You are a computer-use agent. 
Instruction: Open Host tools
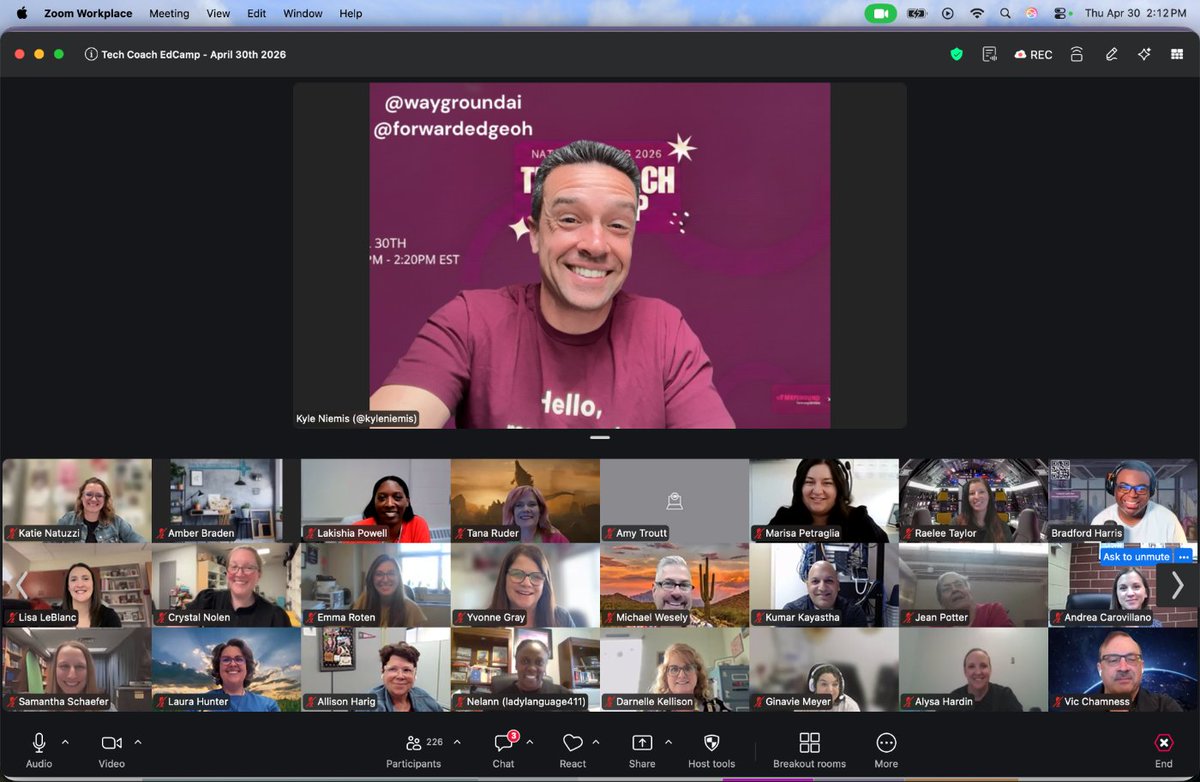point(711,750)
